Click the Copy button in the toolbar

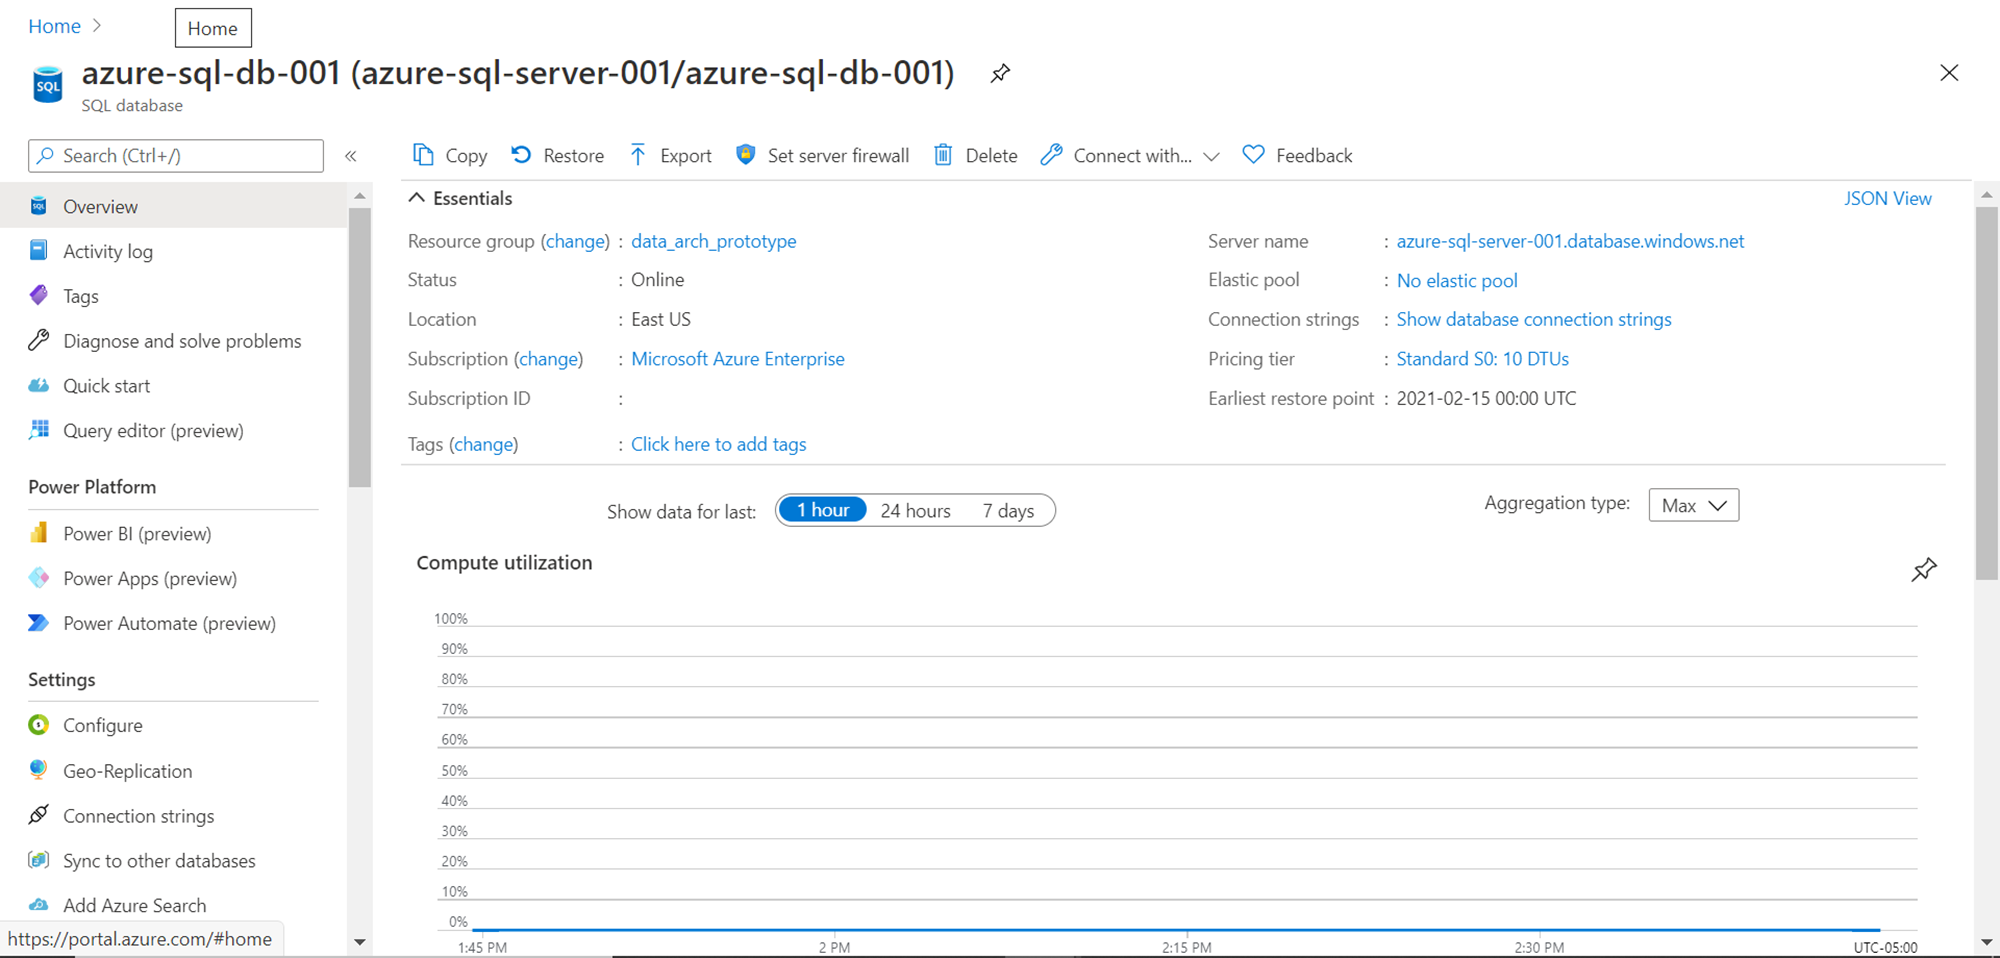pyautogui.click(x=450, y=155)
